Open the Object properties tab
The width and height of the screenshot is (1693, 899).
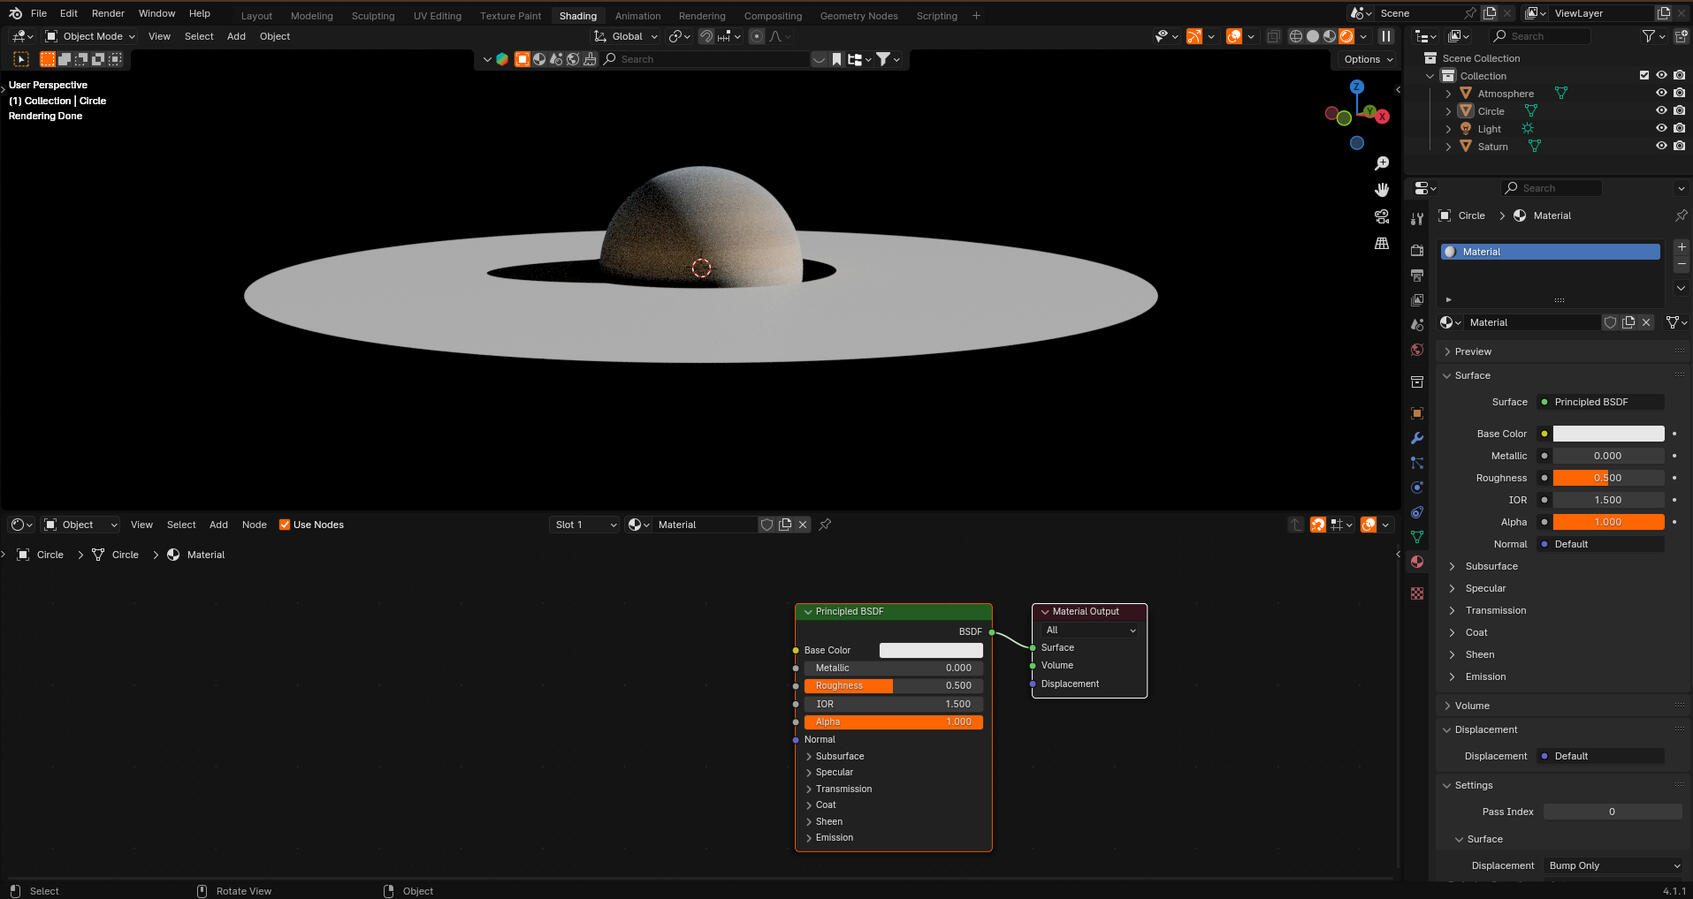point(1417,413)
